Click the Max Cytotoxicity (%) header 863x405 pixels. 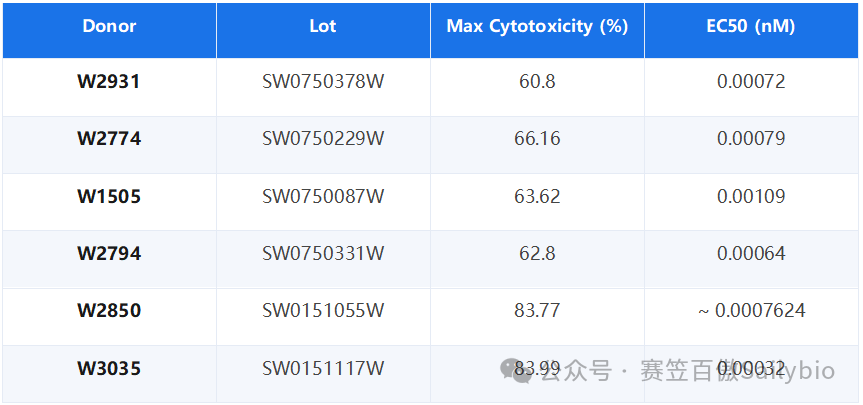(x=537, y=26)
